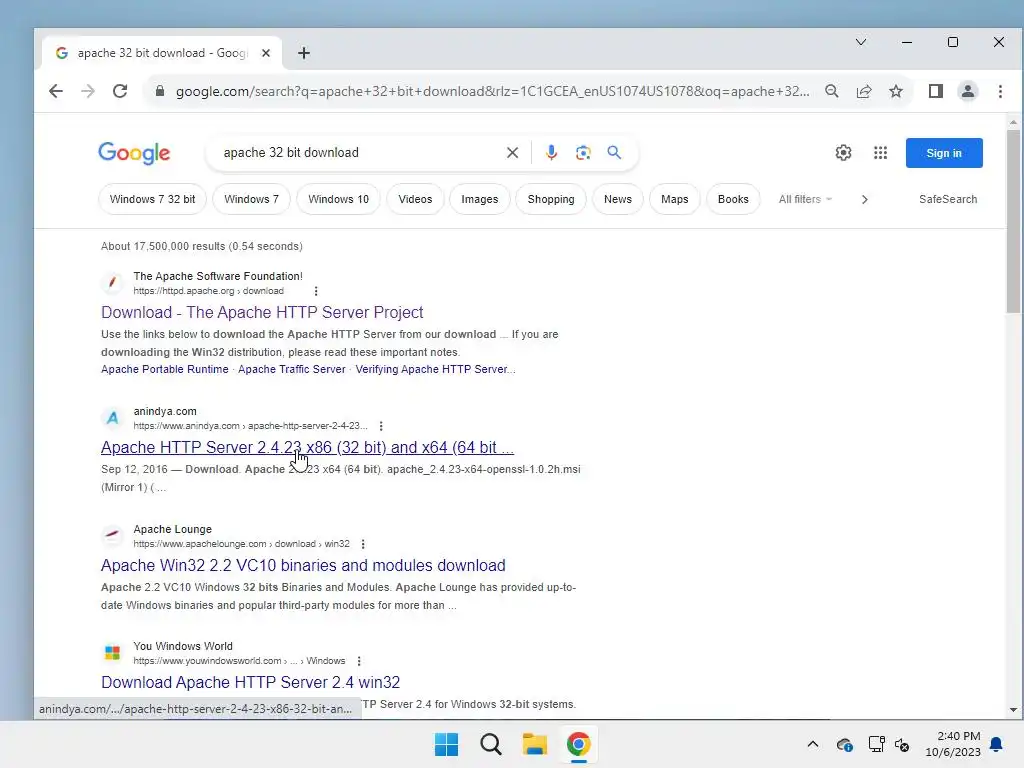Open more options for Apache Lounge result

point(363,544)
